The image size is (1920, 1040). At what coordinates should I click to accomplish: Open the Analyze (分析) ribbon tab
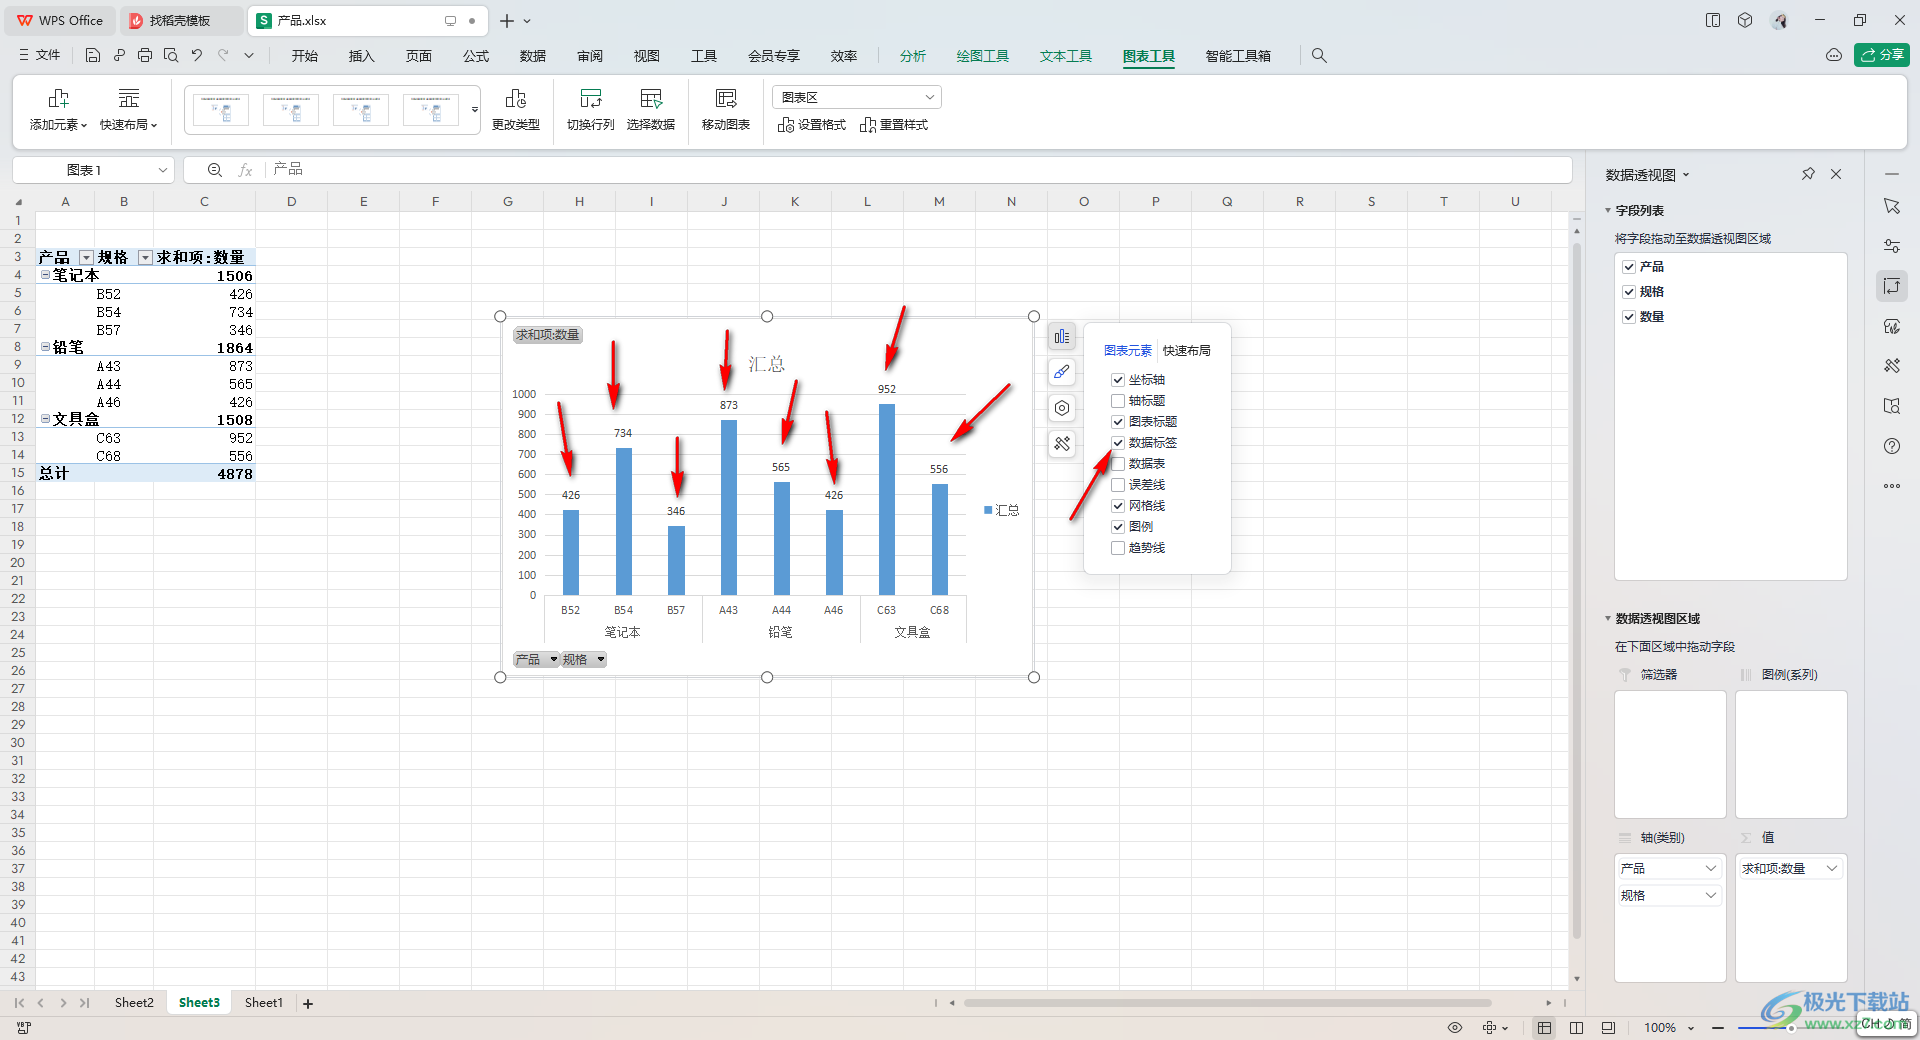coord(913,56)
